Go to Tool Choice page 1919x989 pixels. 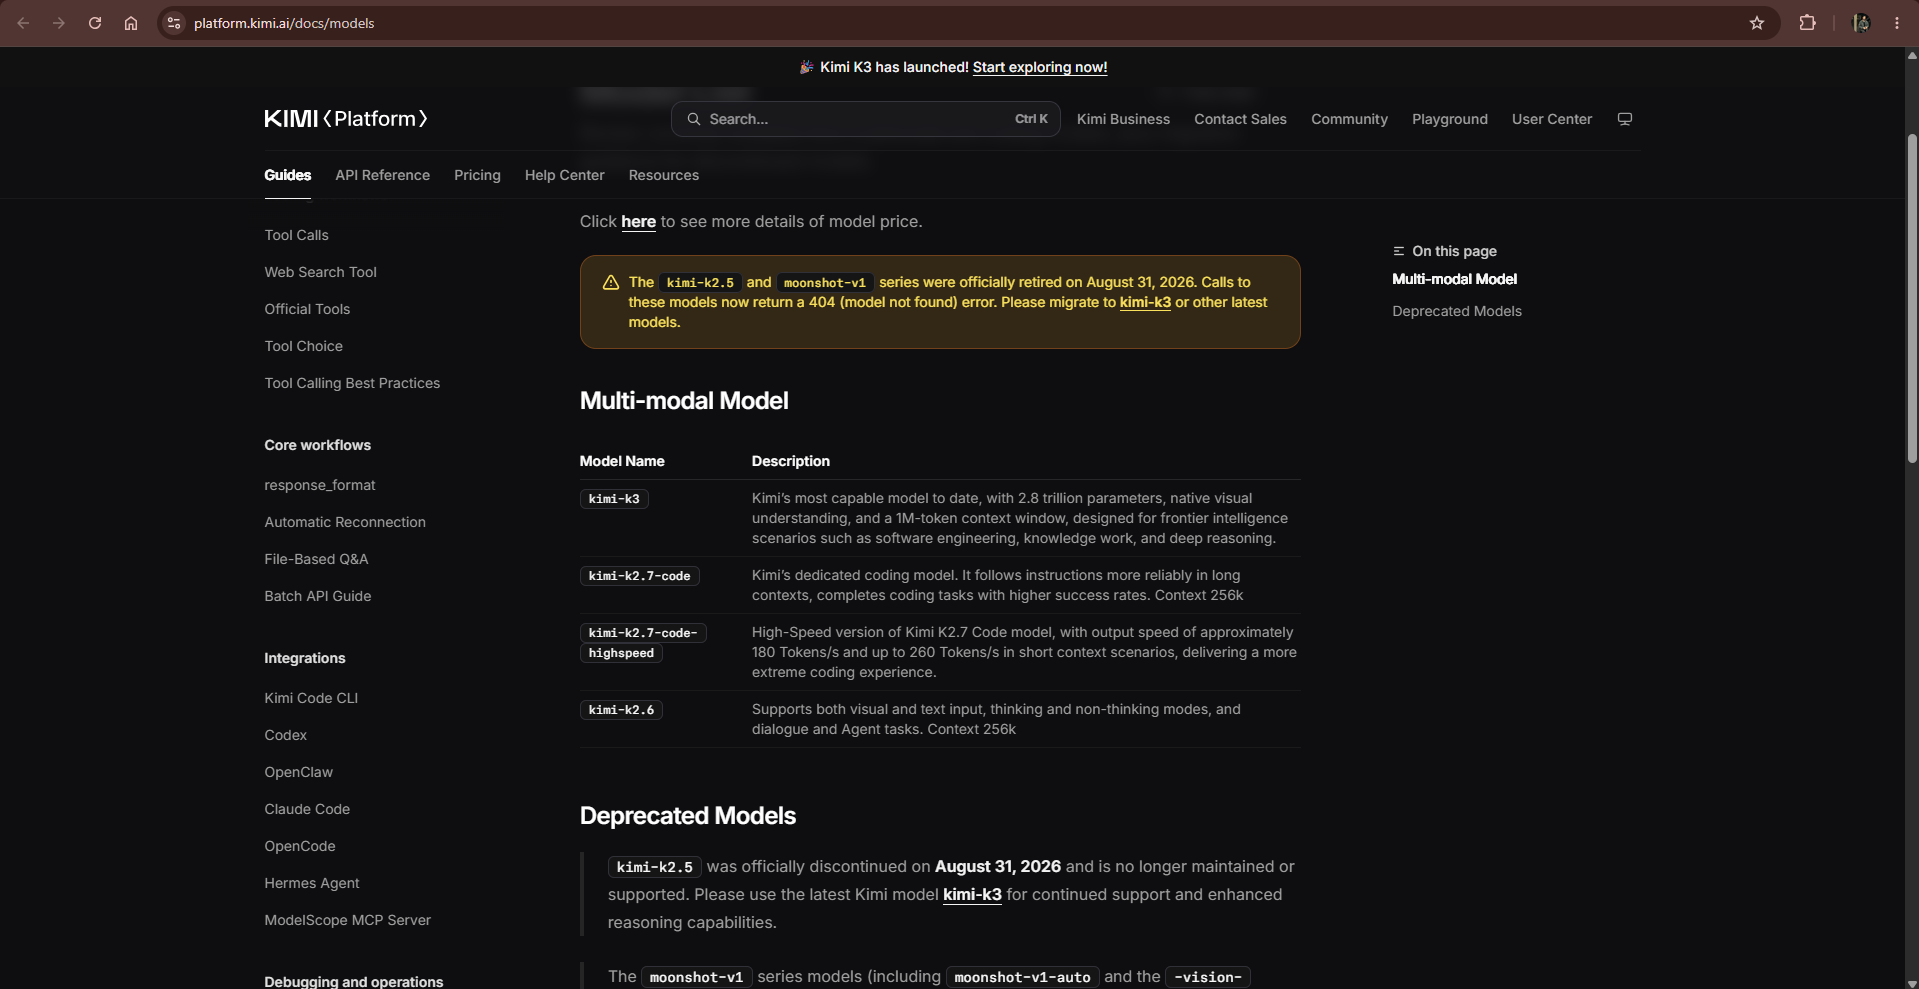point(303,346)
